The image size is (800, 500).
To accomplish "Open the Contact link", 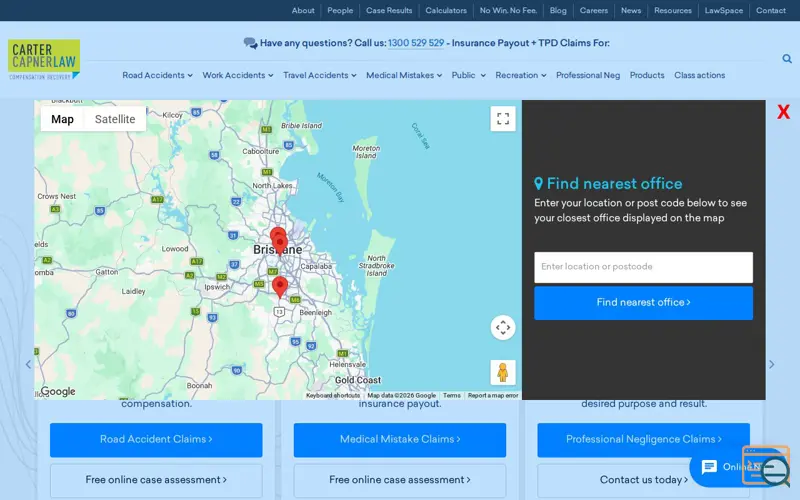I will click(770, 10).
